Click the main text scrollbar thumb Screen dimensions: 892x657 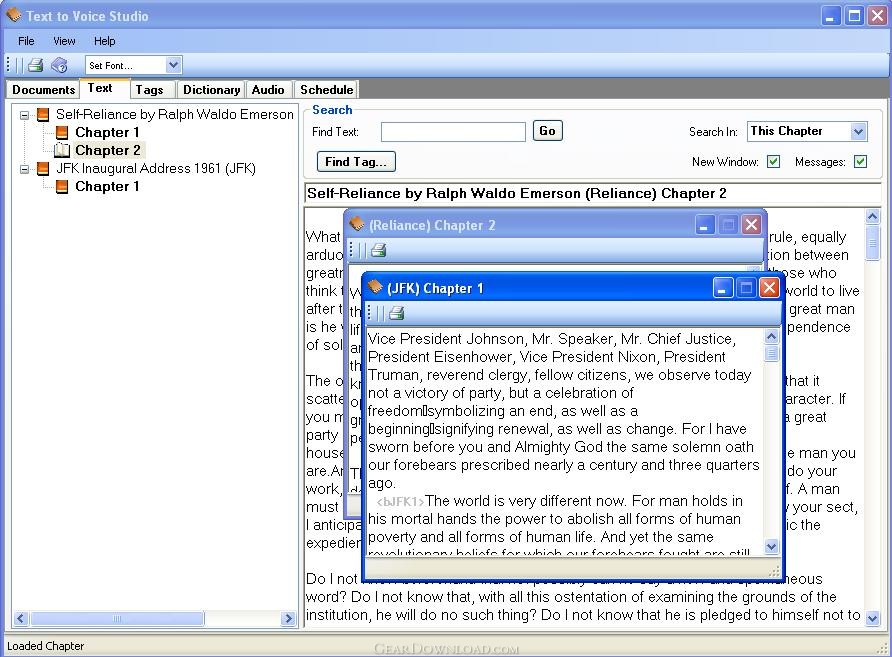pos(873,242)
